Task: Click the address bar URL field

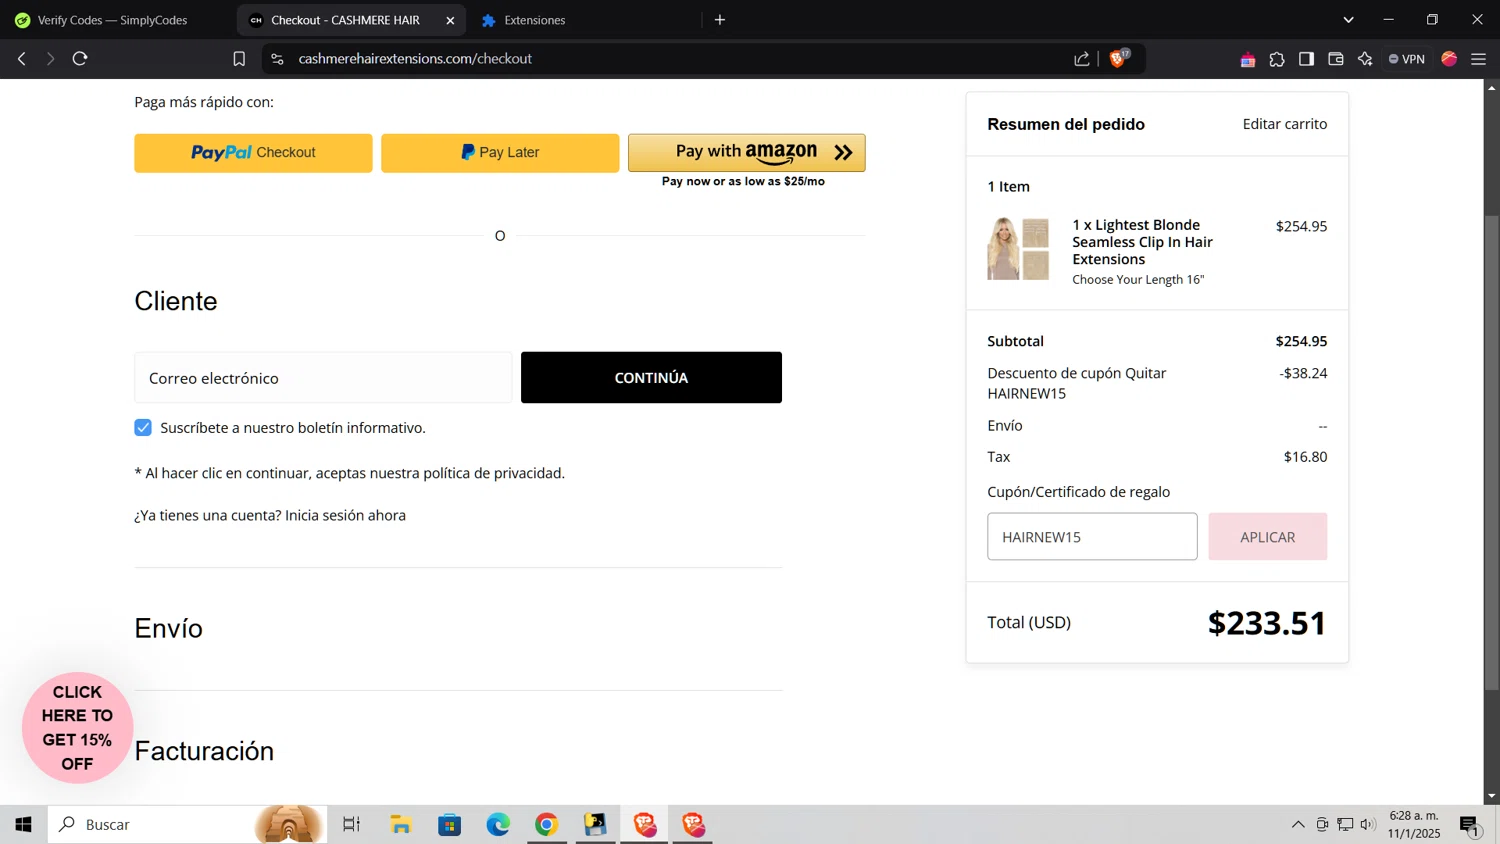Action: coord(680,59)
